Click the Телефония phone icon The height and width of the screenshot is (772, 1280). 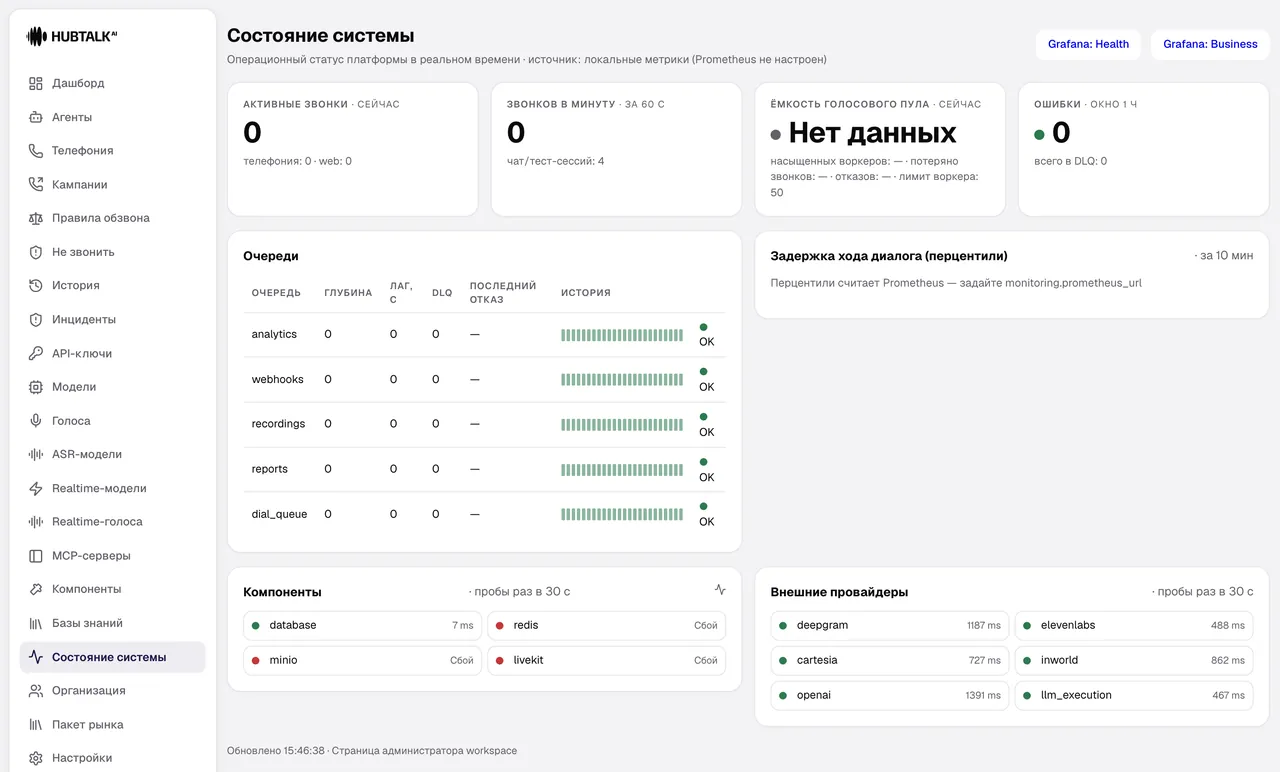(x=36, y=151)
